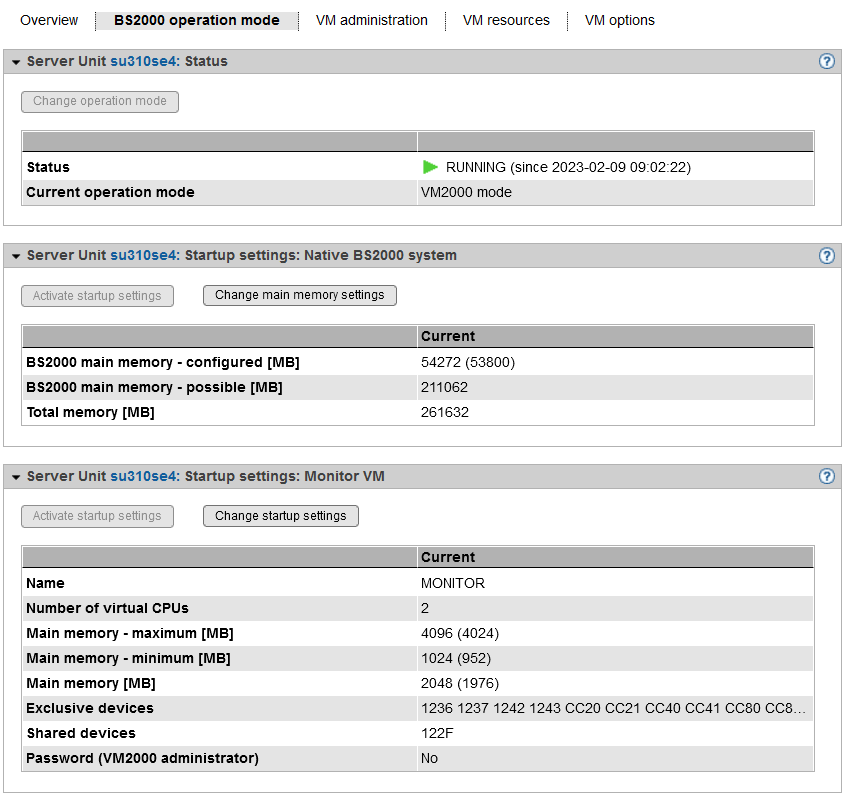
Task: Collapse the Monitor VM startup settings section
Action: coord(16,478)
